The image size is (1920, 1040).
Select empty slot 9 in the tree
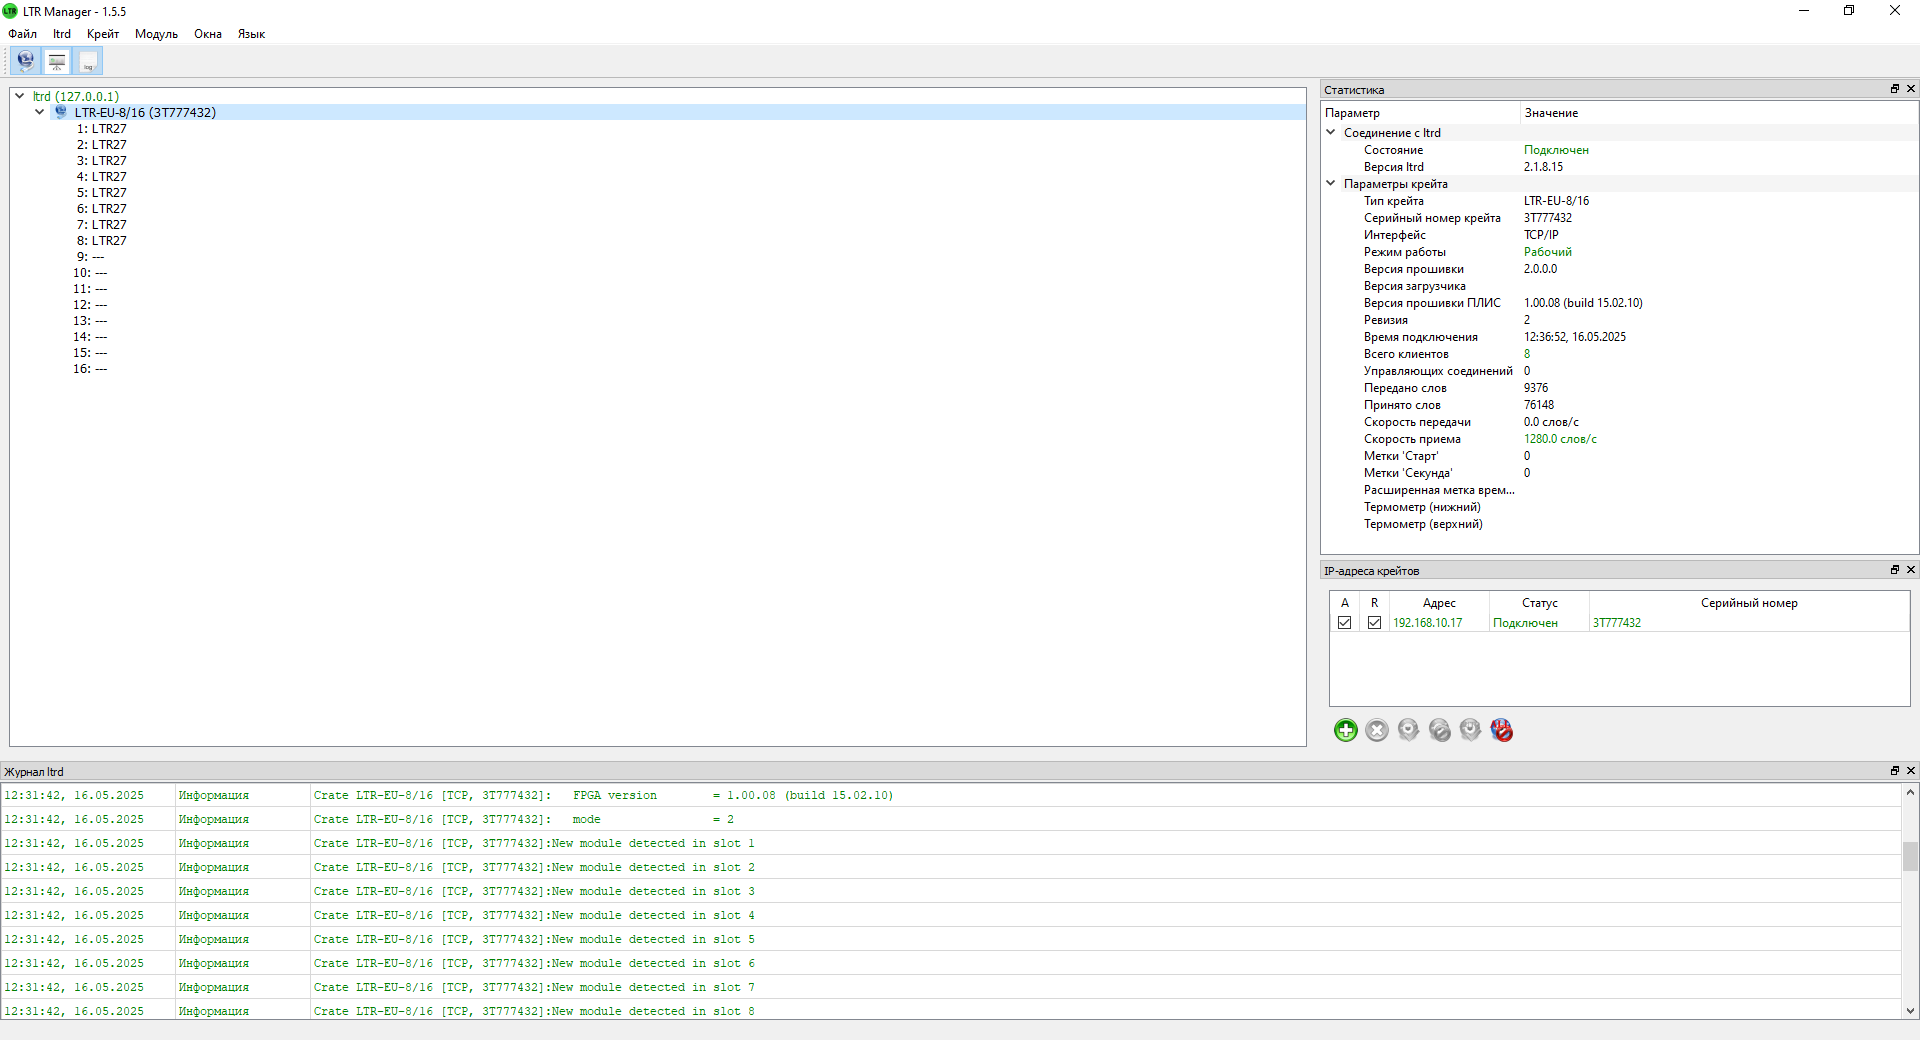tap(91, 256)
